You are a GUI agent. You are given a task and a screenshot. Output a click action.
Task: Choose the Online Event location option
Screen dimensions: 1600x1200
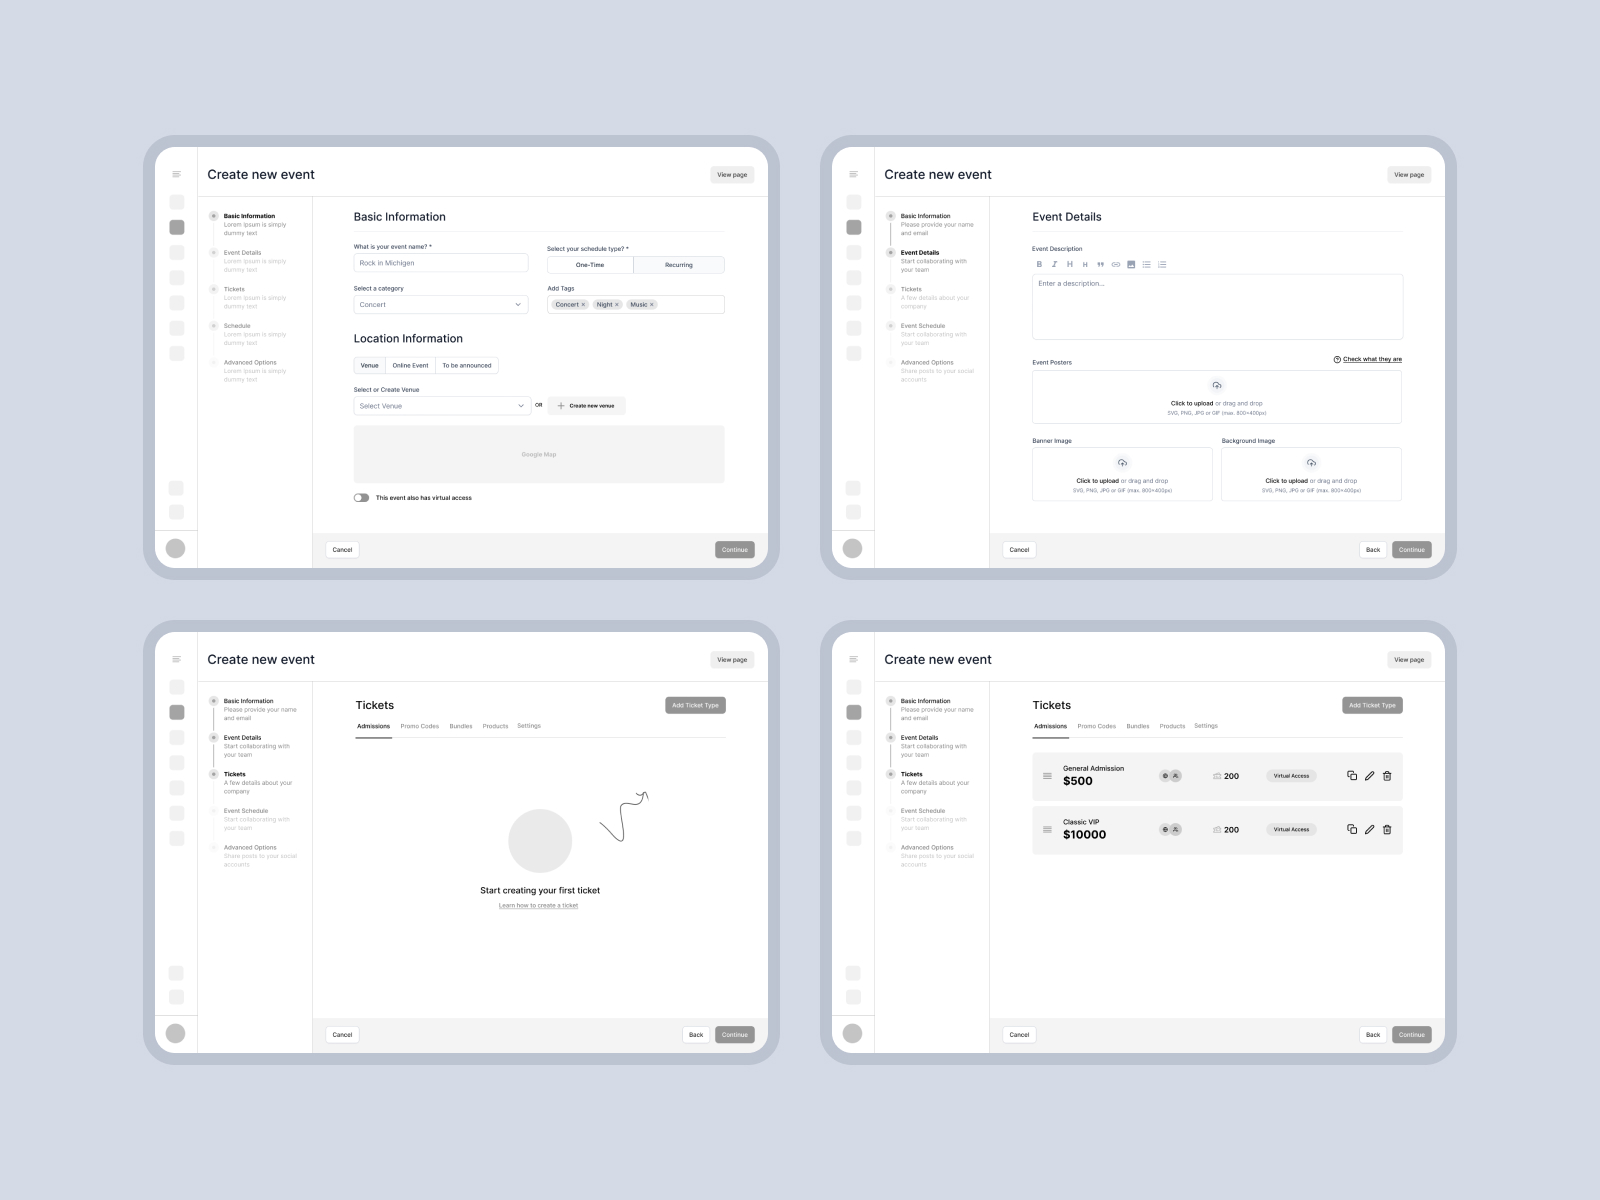pos(410,366)
